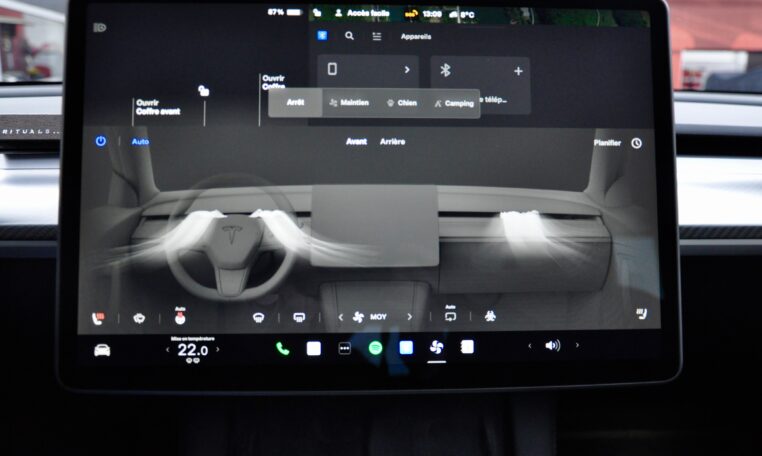The width and height of the screenshot is (762, 456).
Task: Select the Arrêt climate keep mode
Action: pyautogui.click(x=295, y=103)
